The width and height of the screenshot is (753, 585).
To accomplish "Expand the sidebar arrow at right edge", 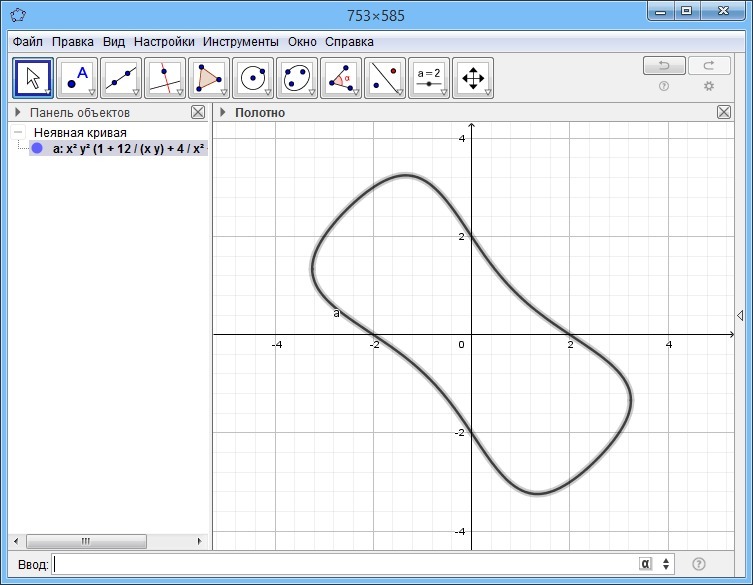I will pos(740,316).
